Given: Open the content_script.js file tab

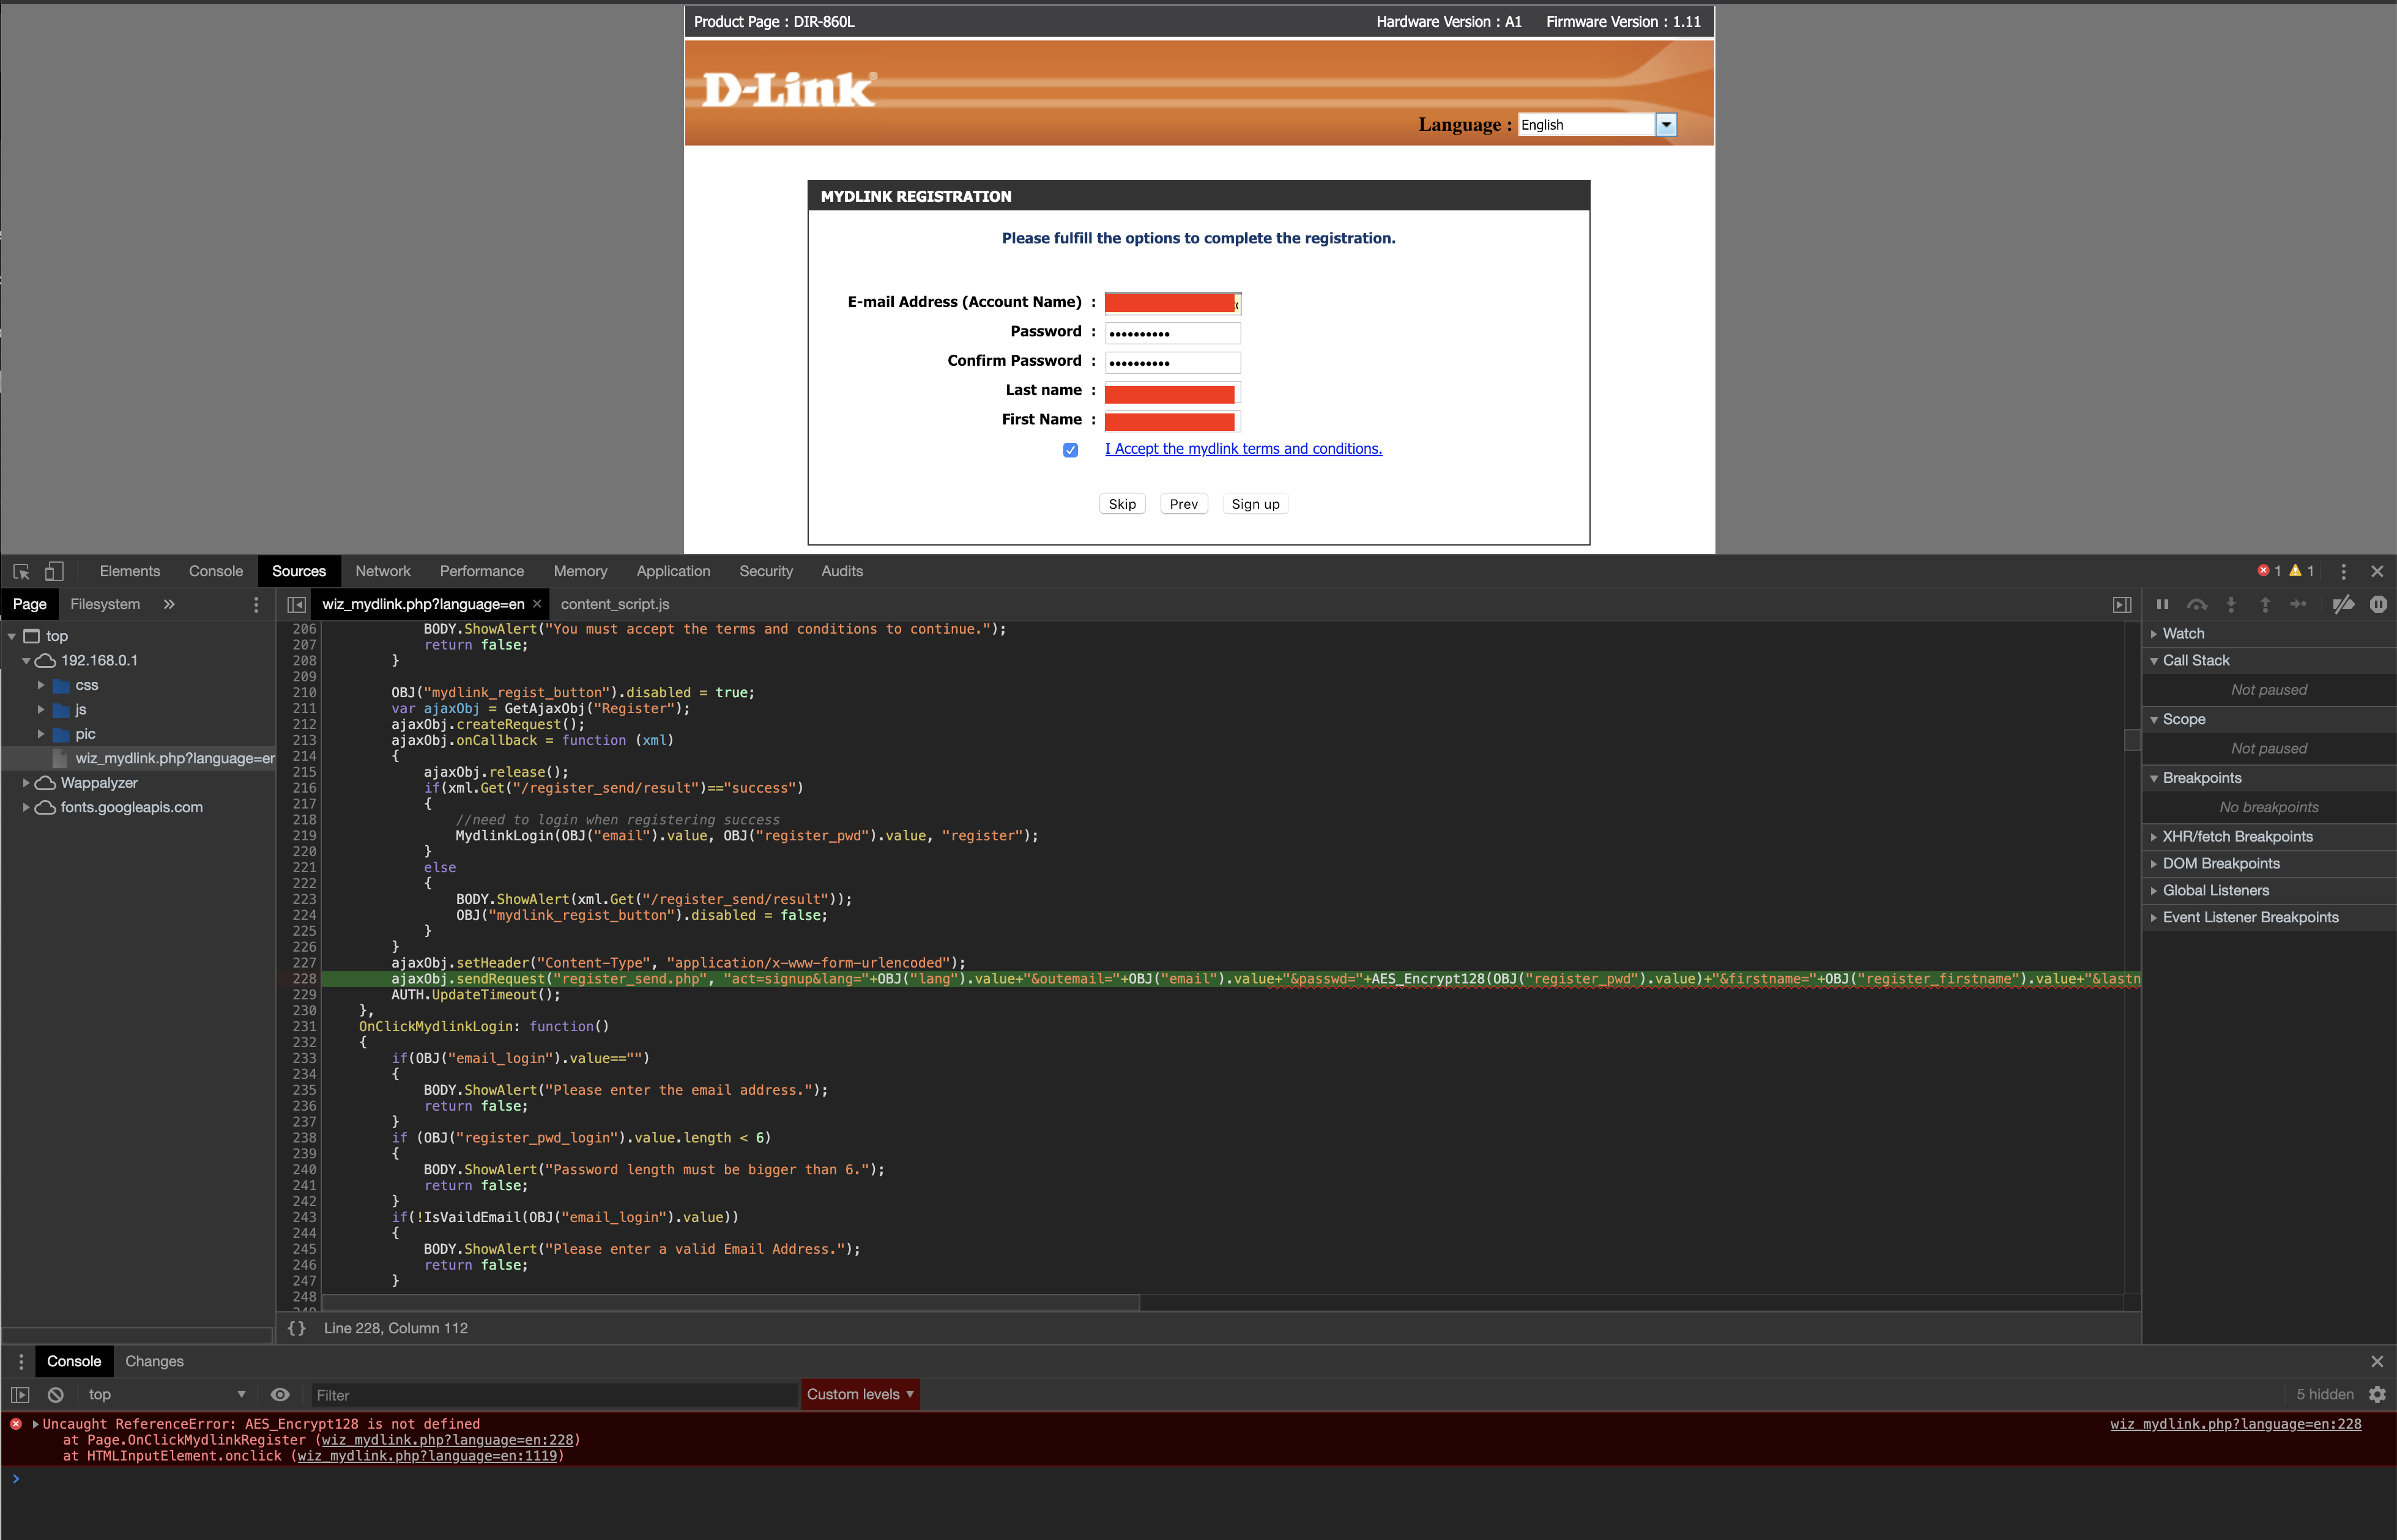Looking at the screenshot, I should pos(615,604).
